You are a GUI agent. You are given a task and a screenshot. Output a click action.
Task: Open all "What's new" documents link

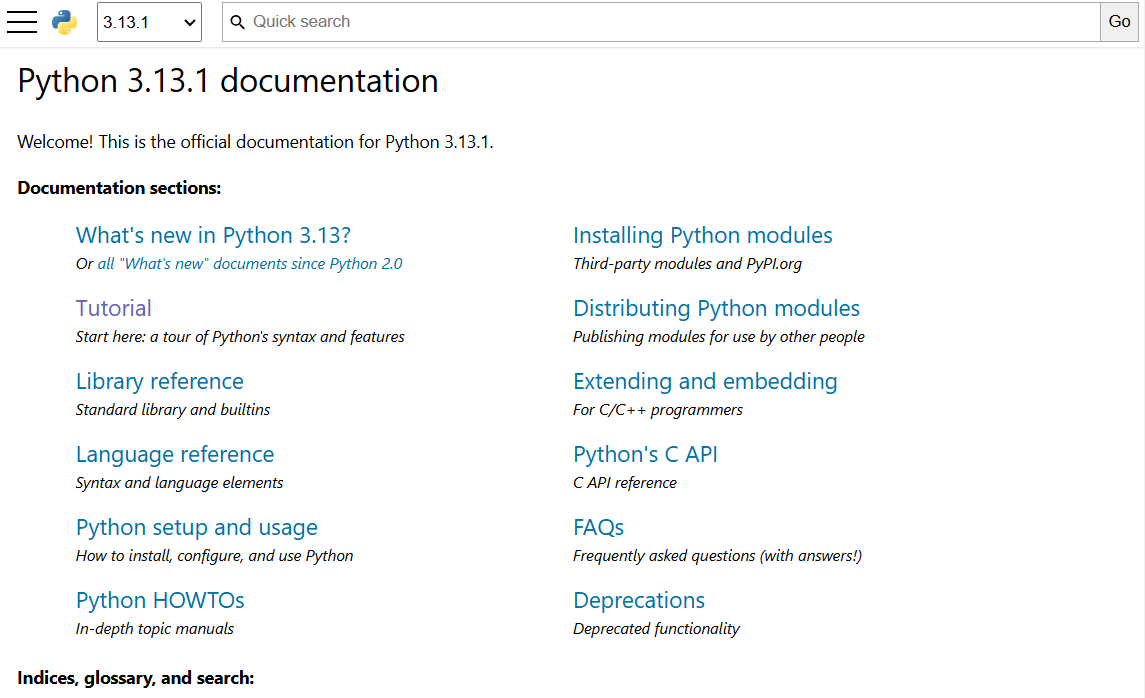click(250, 264)
